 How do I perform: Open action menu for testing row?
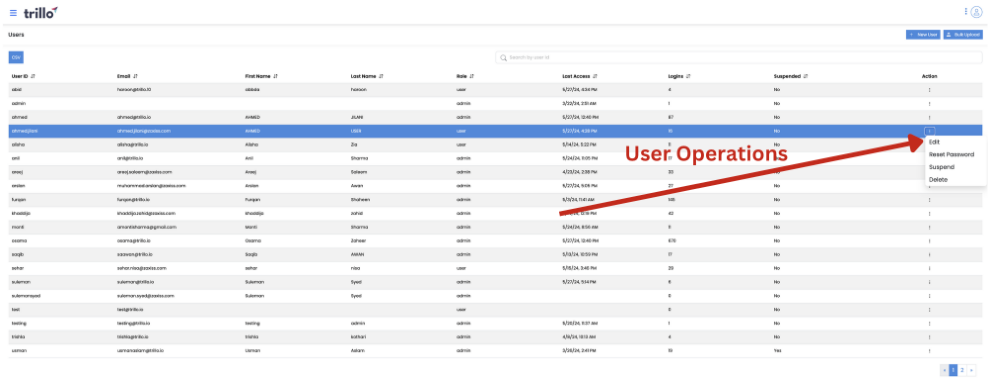point(929,323)
